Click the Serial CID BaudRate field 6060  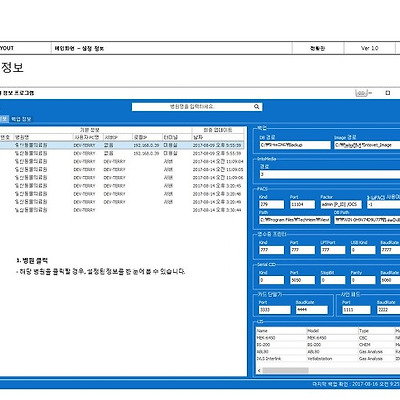pos(390,280)
